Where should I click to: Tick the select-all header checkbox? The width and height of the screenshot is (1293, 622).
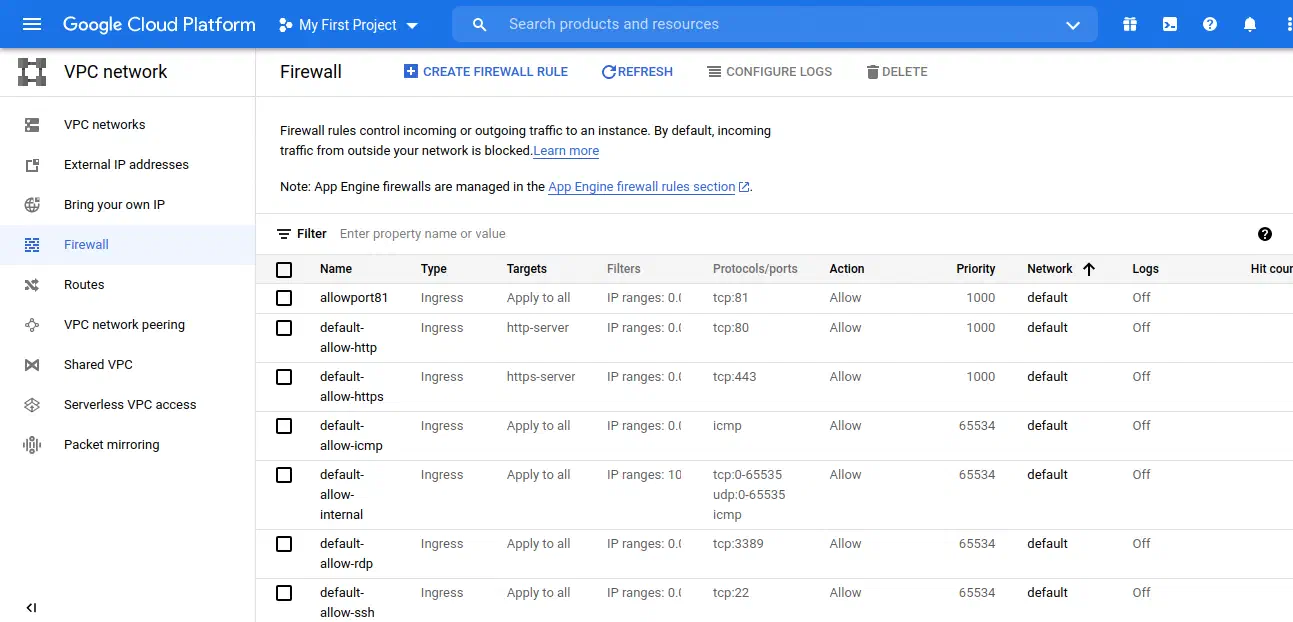(284, 270)
